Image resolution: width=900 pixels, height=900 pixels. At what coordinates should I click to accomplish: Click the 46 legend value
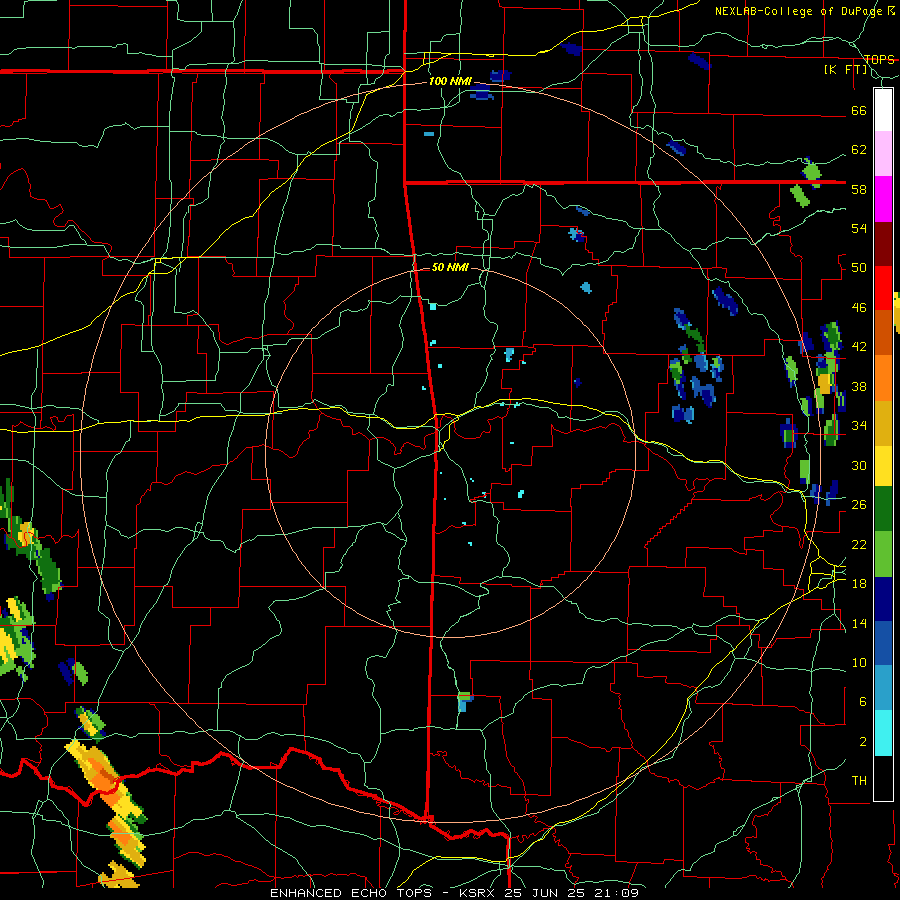859,308
